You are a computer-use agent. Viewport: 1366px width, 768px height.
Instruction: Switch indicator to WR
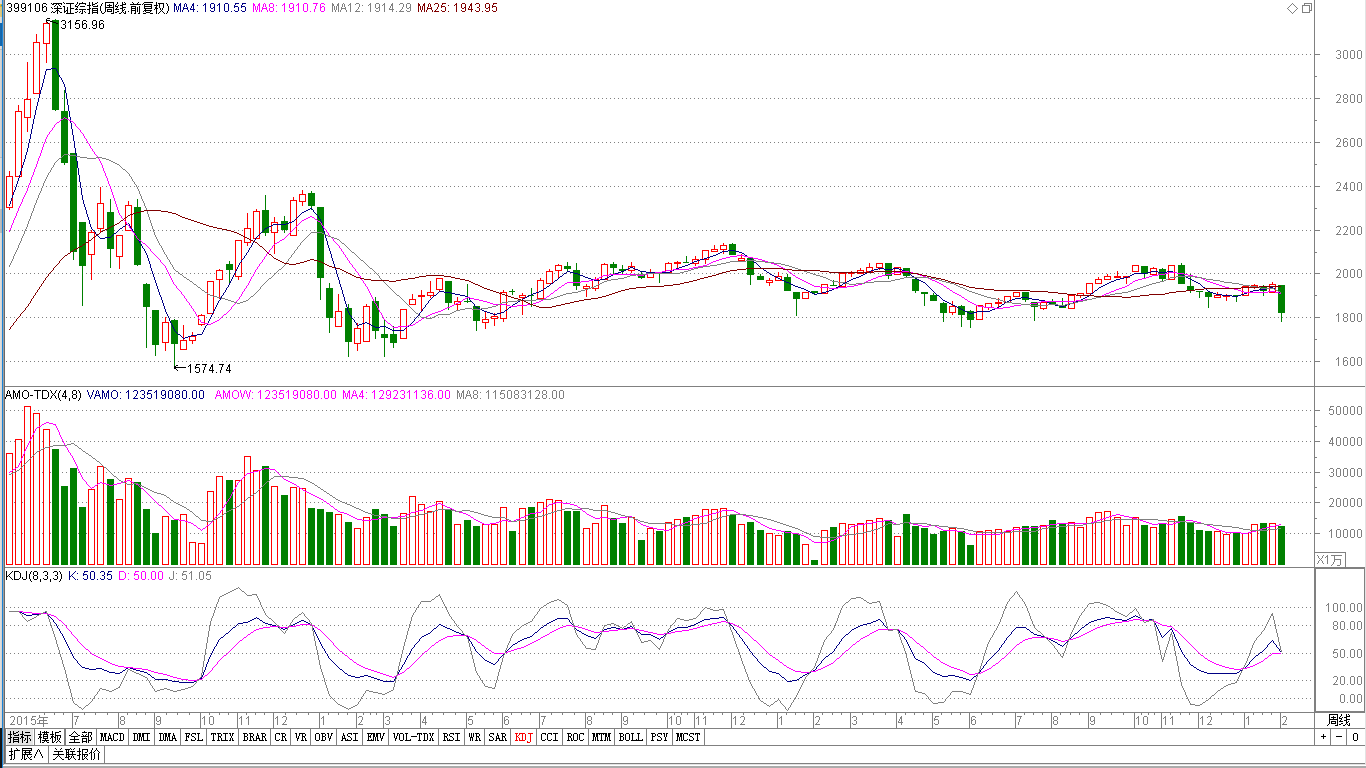pyautogui.click(x=475, y=737)
